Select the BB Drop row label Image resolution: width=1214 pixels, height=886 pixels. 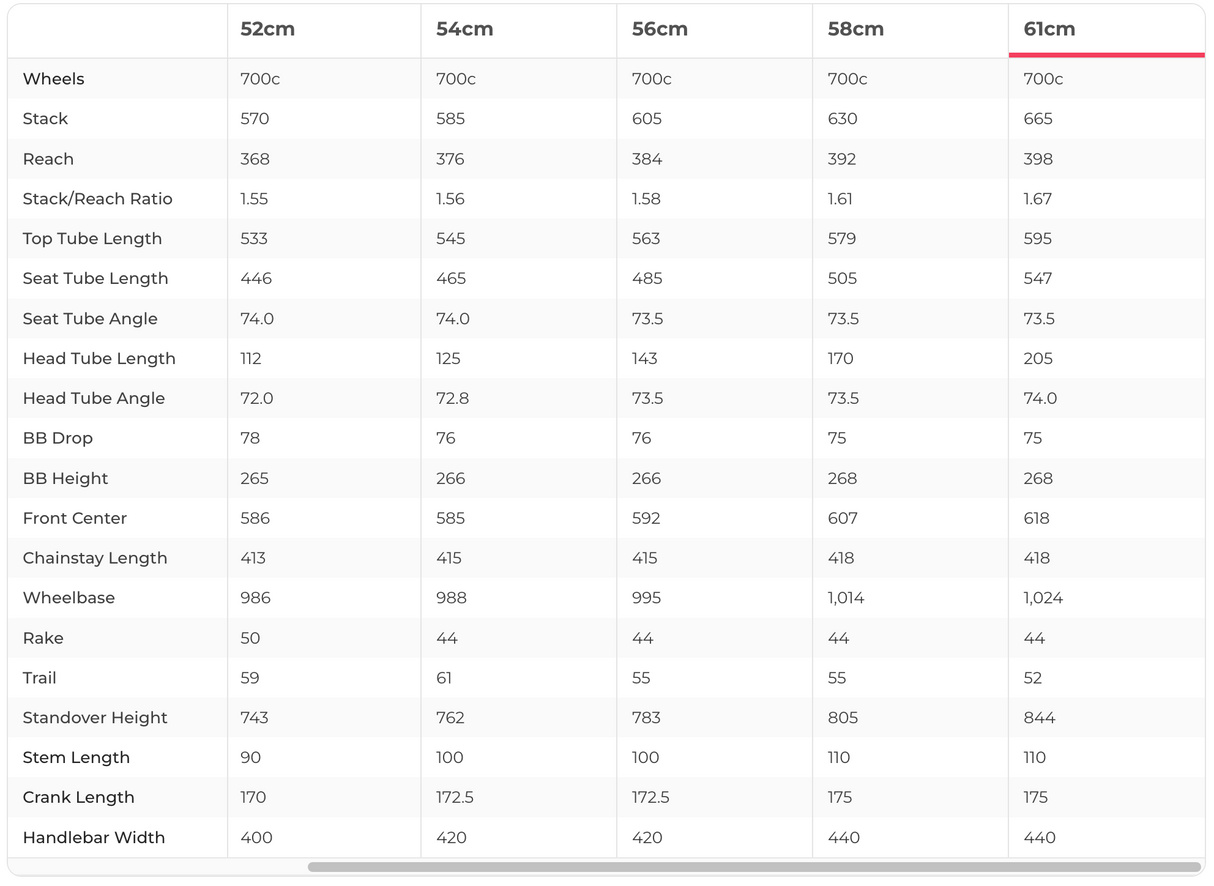57,438
